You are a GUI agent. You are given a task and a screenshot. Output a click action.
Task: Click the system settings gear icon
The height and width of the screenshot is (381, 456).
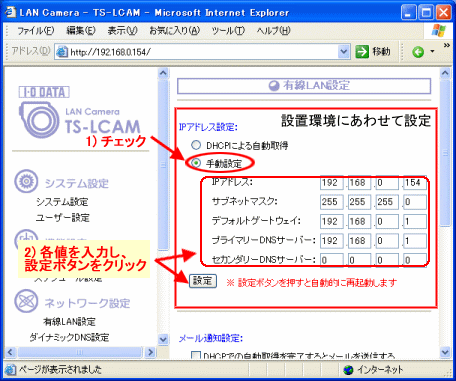coord(26,181)
